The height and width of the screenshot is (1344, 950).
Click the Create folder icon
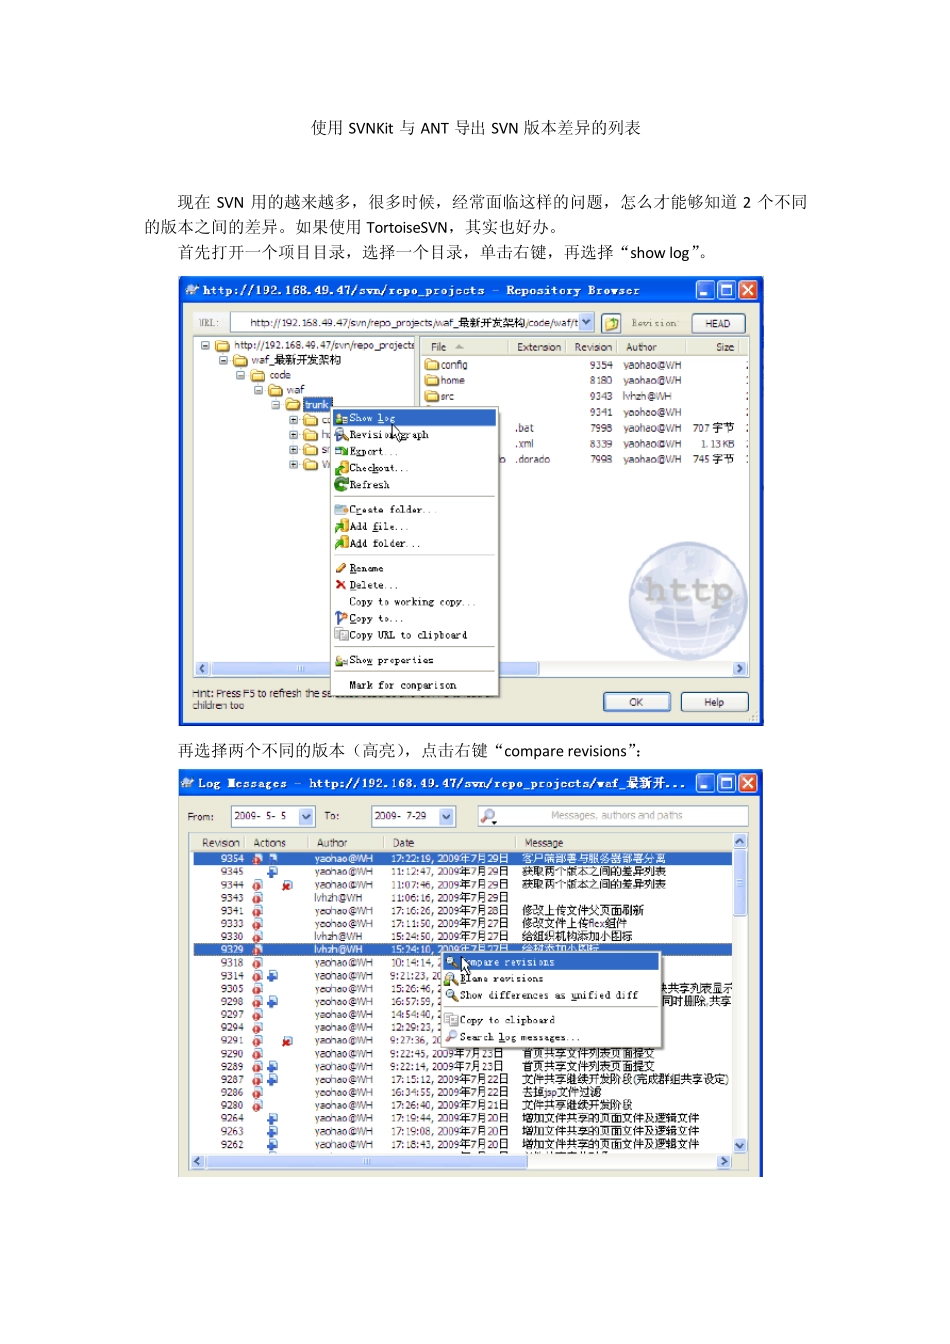click(341, 510)
